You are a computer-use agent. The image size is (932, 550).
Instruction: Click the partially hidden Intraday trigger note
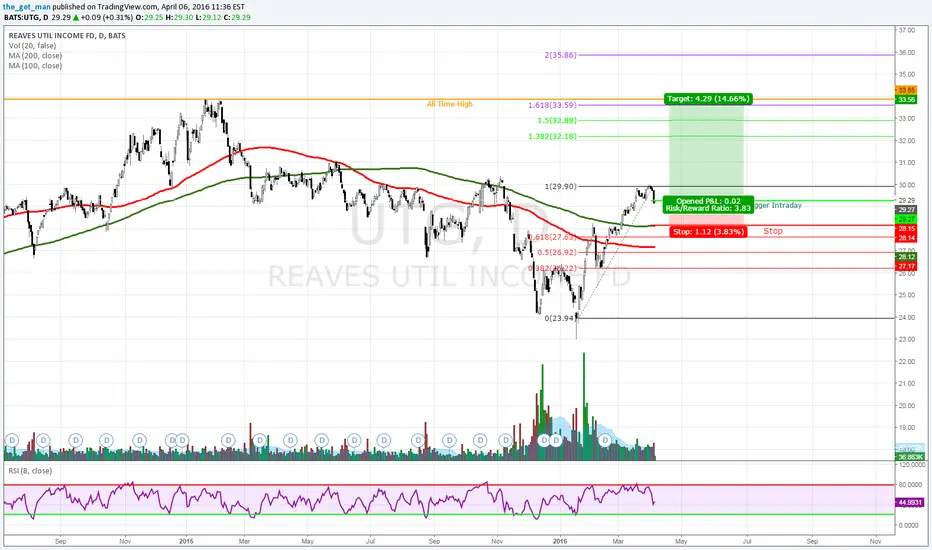pos(778,205)
